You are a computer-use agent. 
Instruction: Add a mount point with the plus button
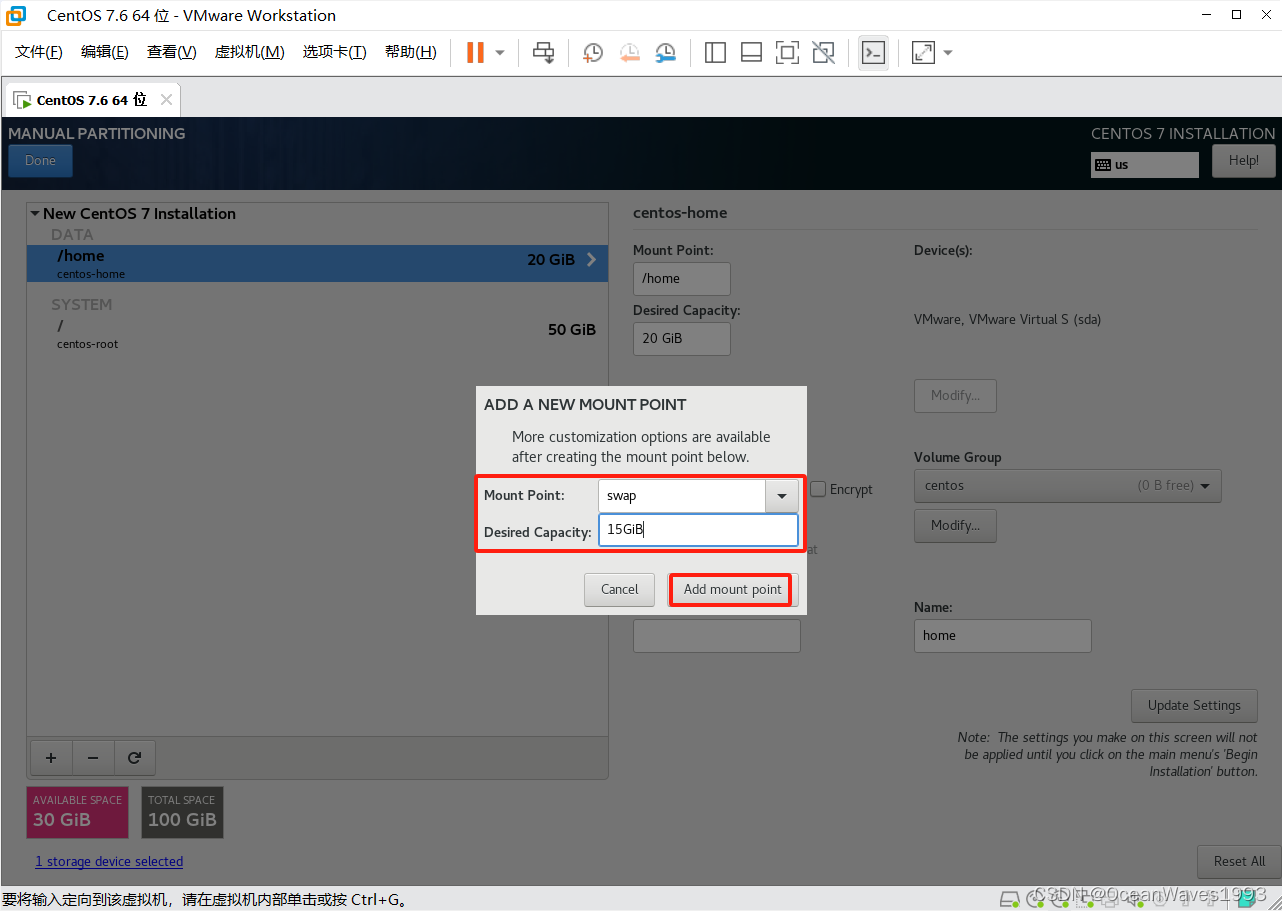pos(51,758)
